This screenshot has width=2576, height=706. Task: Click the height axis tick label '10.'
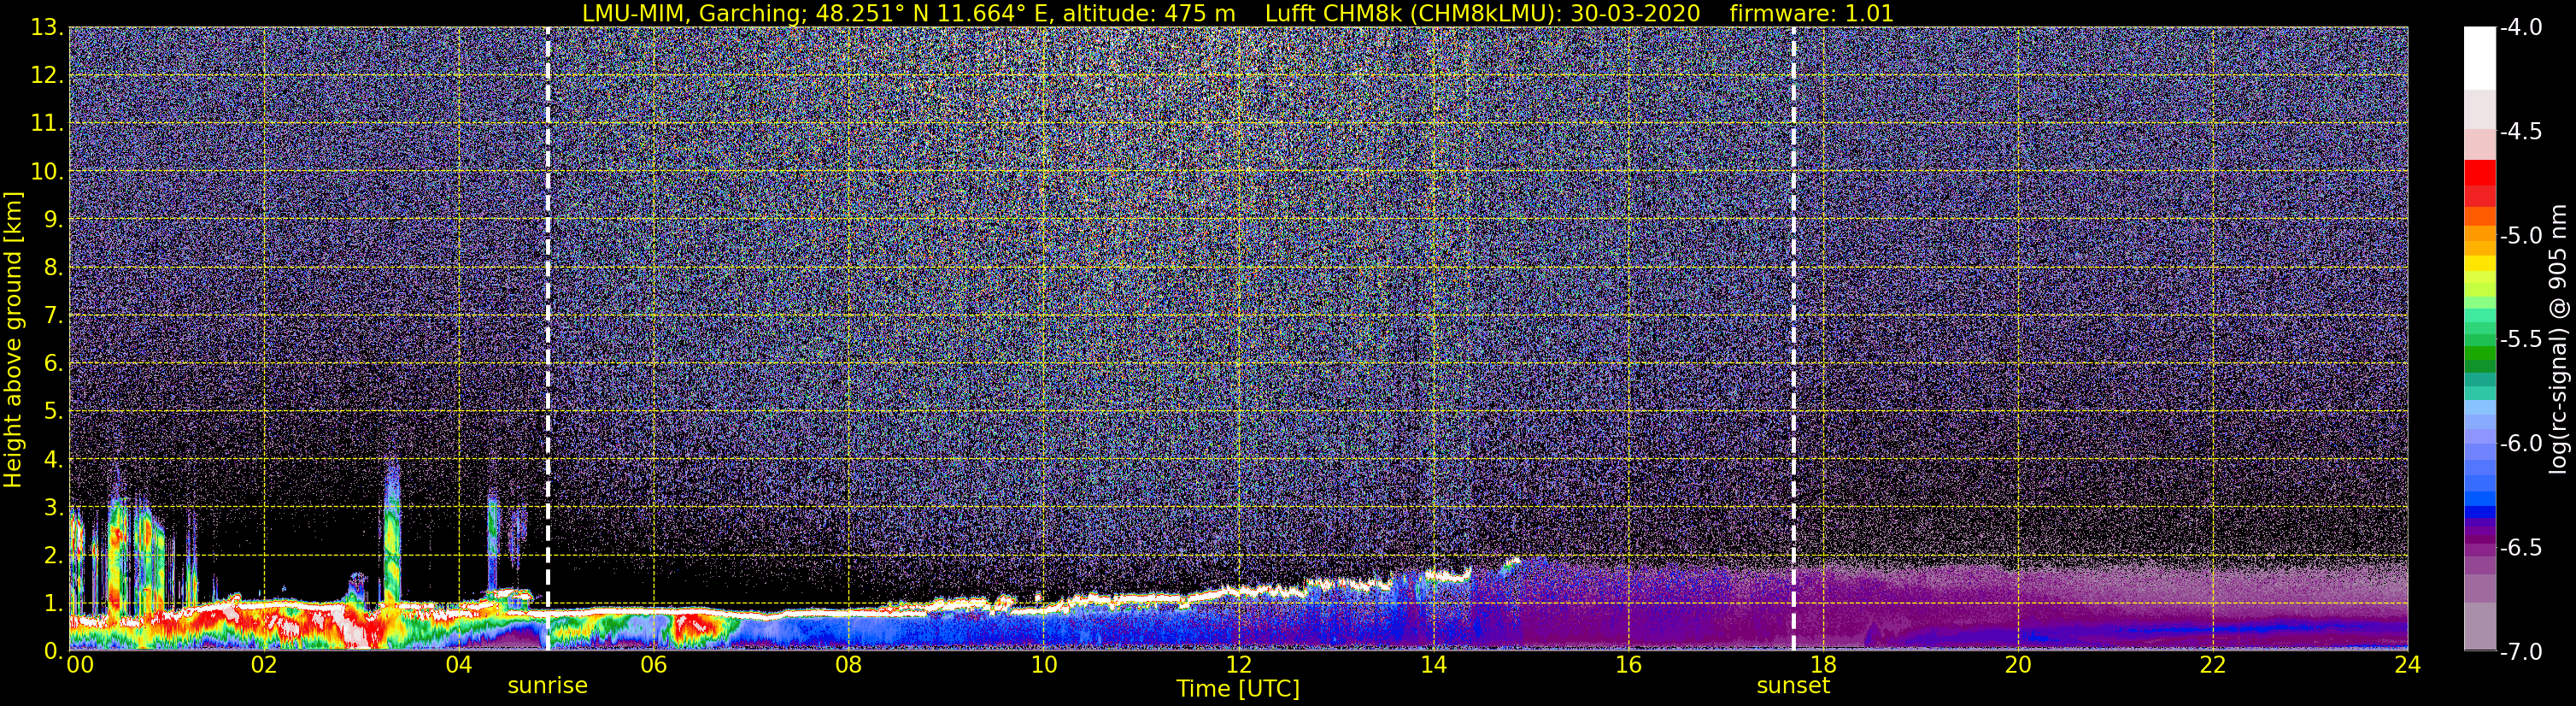[47, 172]
